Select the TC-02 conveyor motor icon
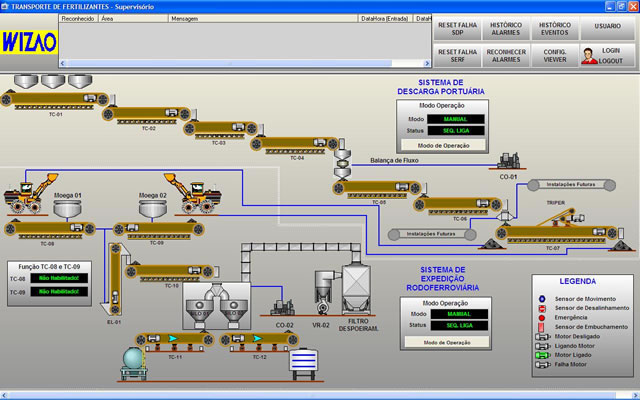Screen dimensions: 640x400 (x=171, y=112)
